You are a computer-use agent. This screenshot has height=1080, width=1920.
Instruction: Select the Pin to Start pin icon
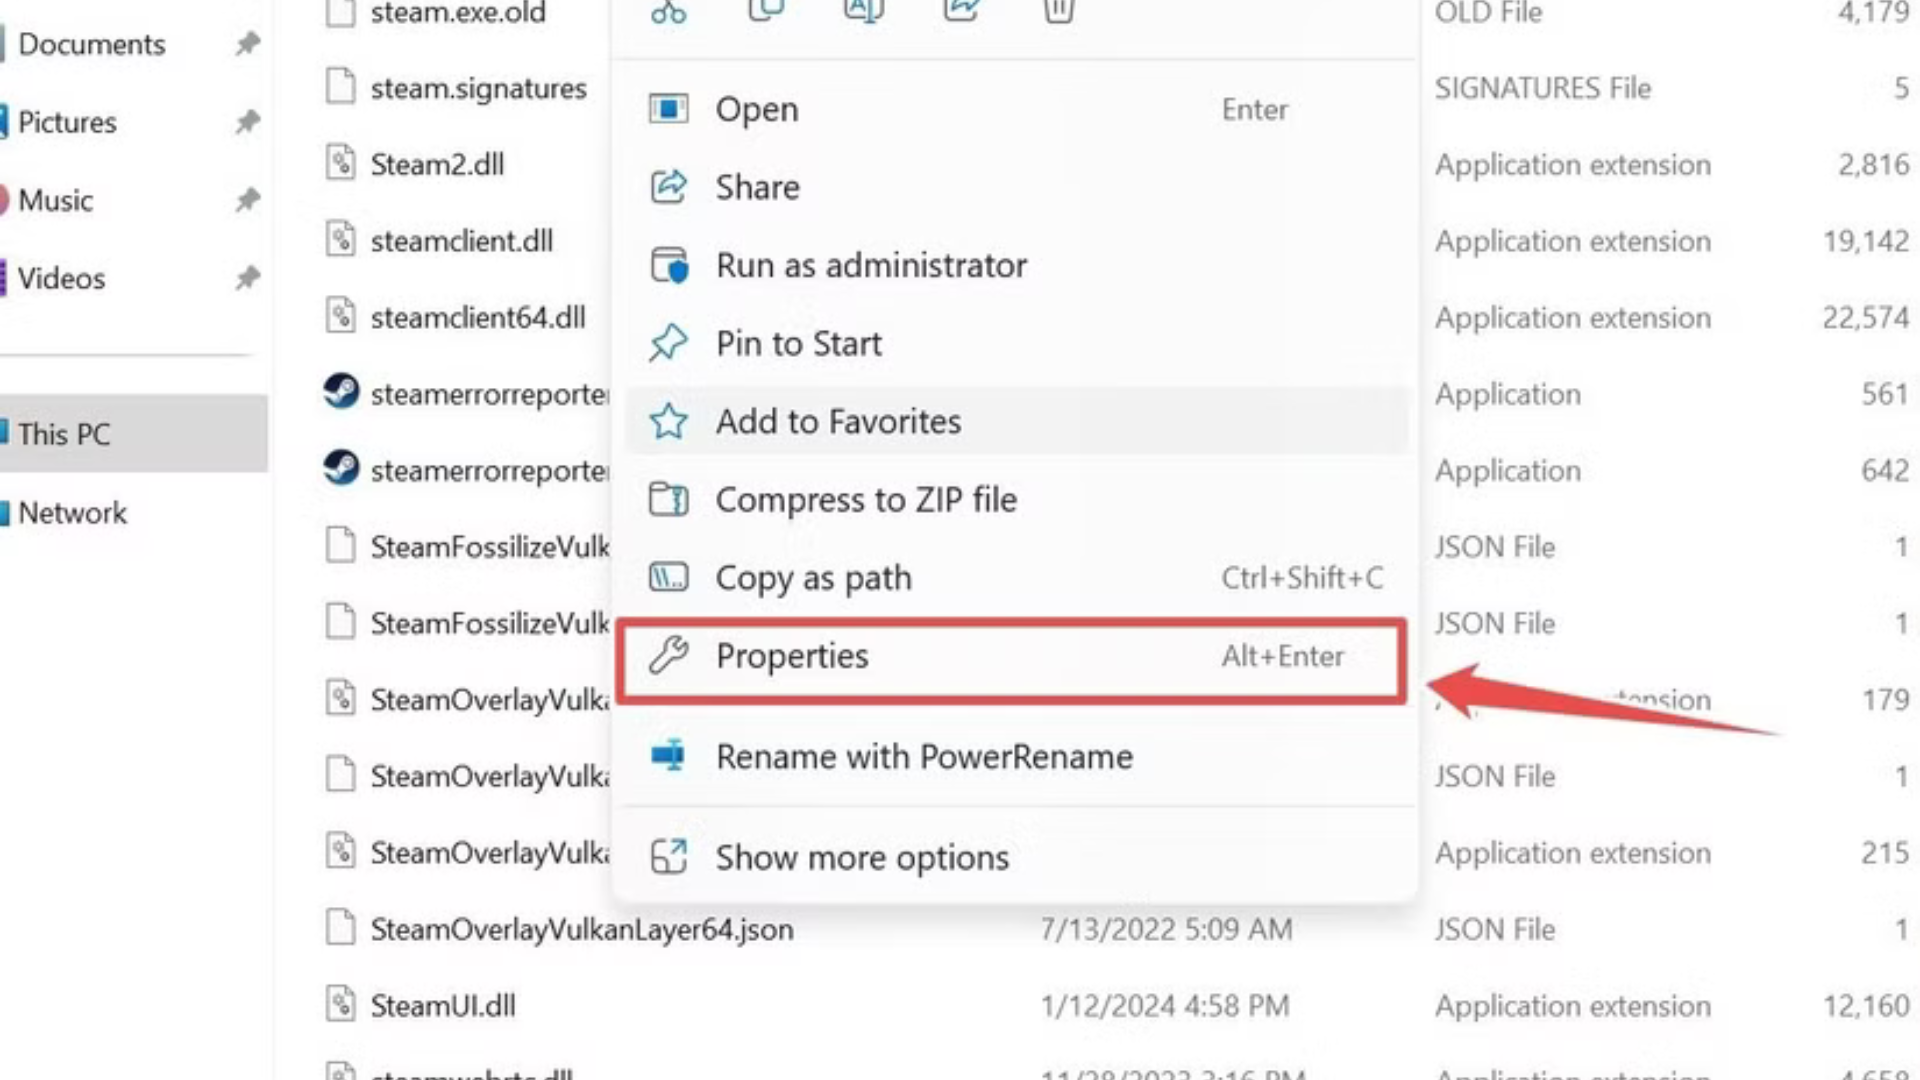coord(668,343)
